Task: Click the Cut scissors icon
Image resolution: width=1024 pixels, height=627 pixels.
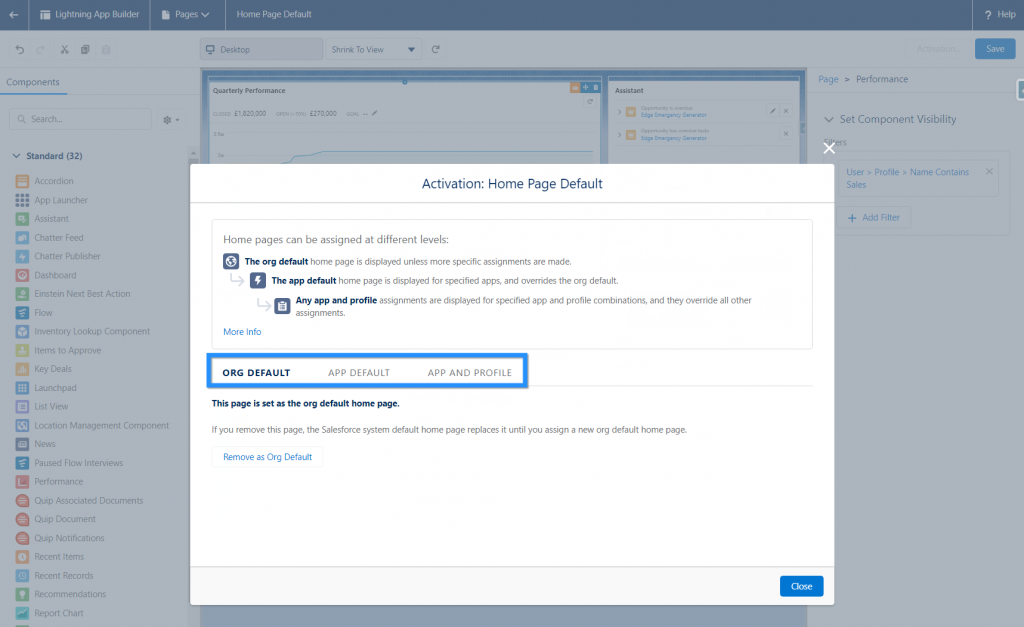Action: [x=64, y=50]
